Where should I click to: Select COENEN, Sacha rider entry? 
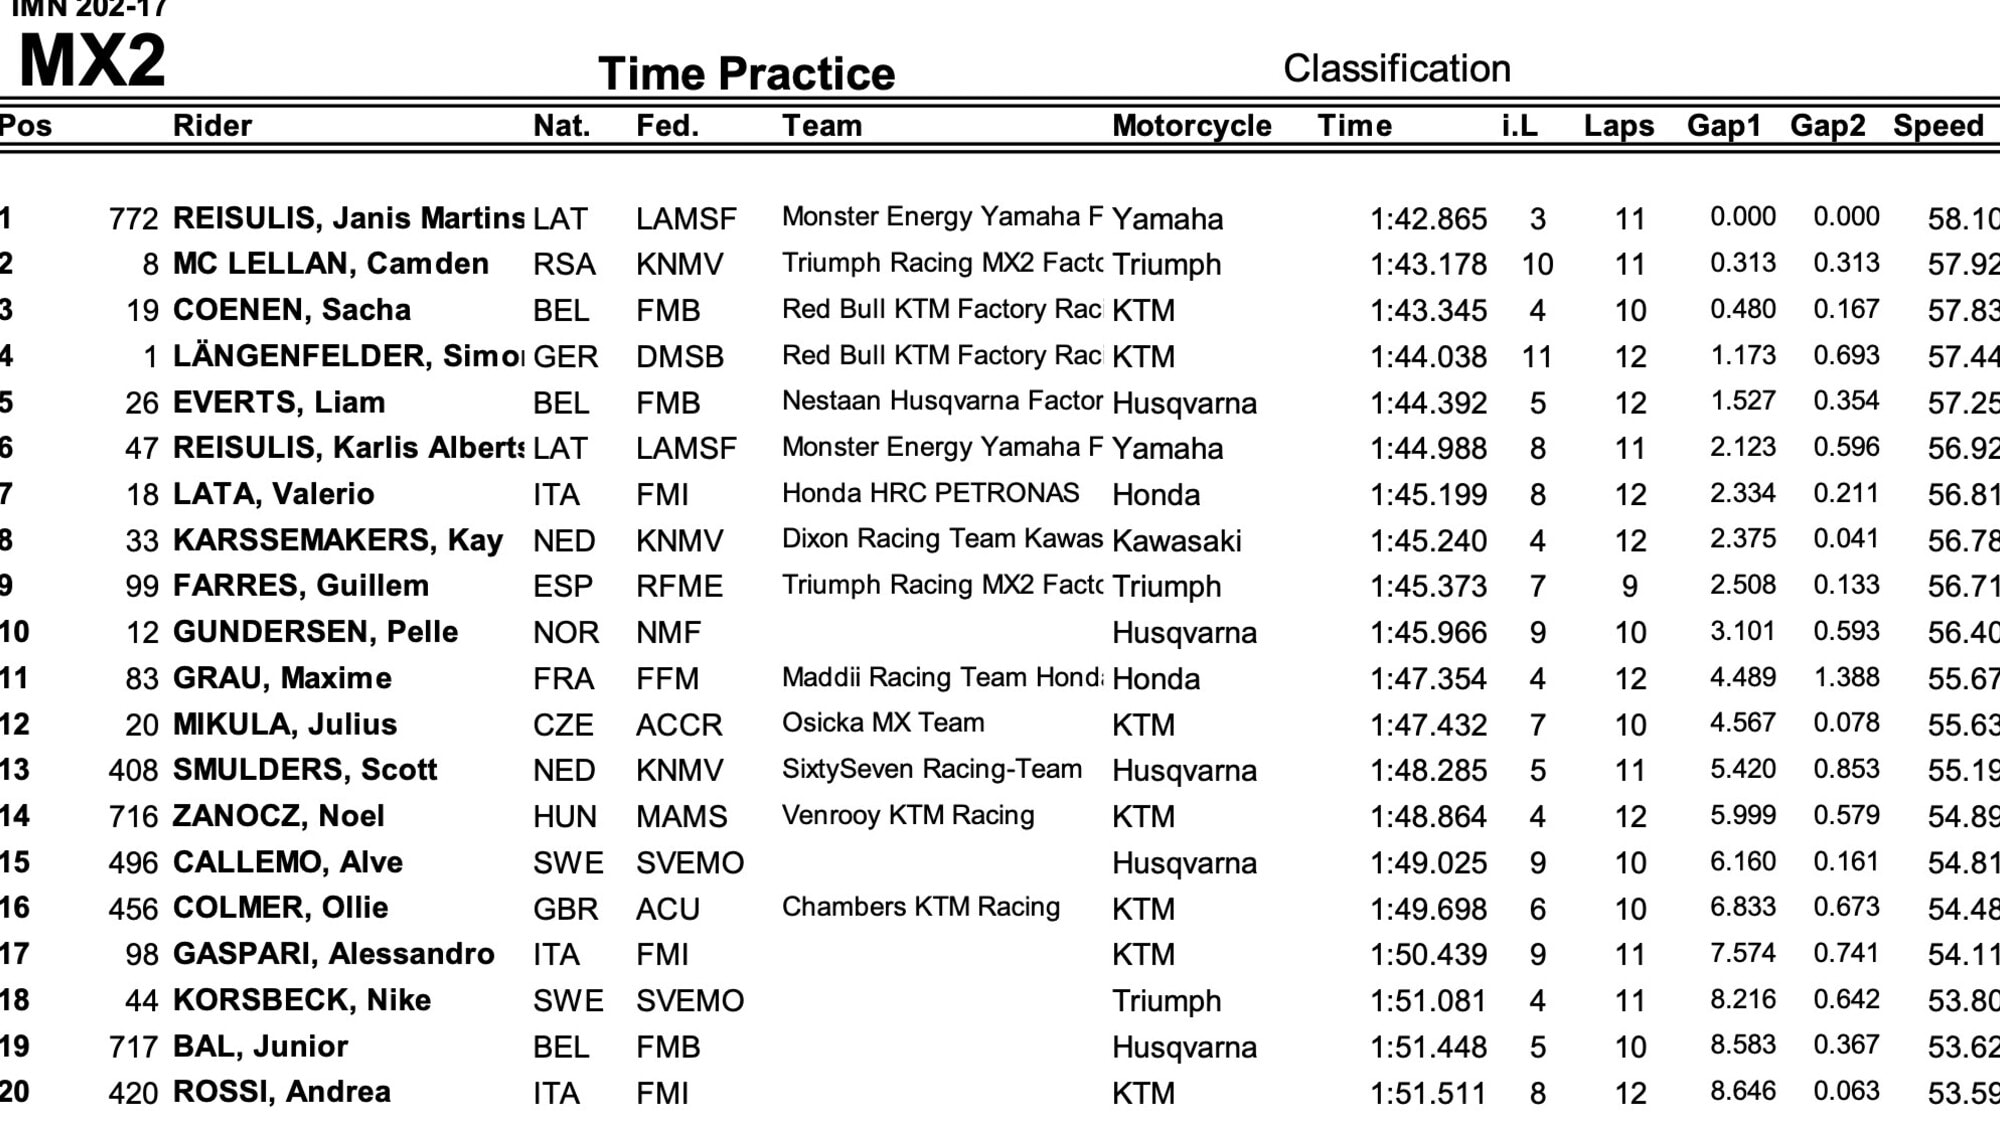click(x=292, y=310)
